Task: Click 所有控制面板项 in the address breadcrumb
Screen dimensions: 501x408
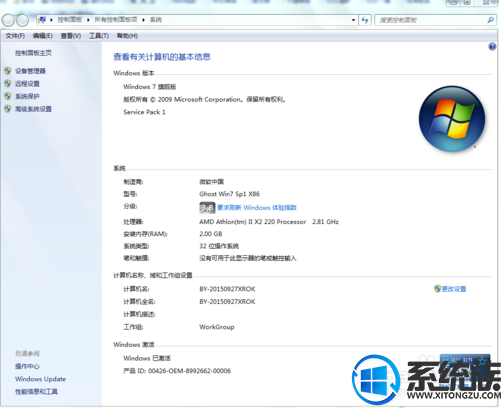Action: 116,20
